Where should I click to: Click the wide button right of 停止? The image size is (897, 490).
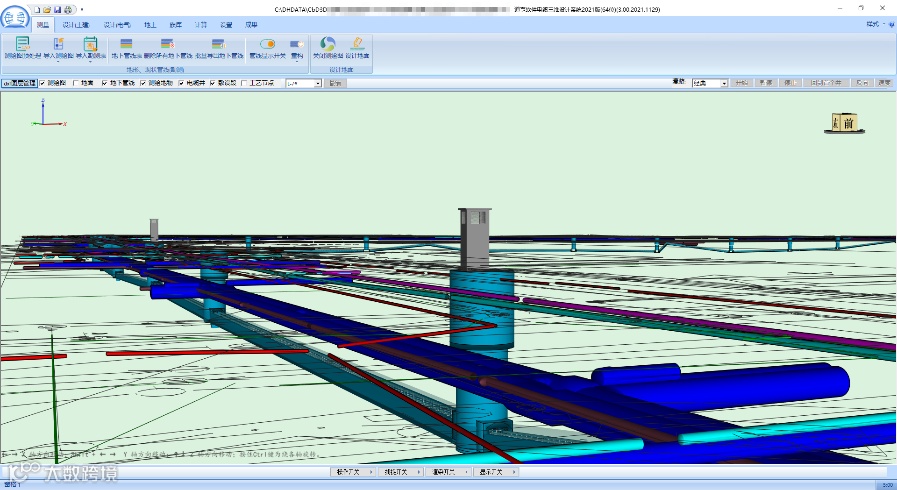click(825, 83)
